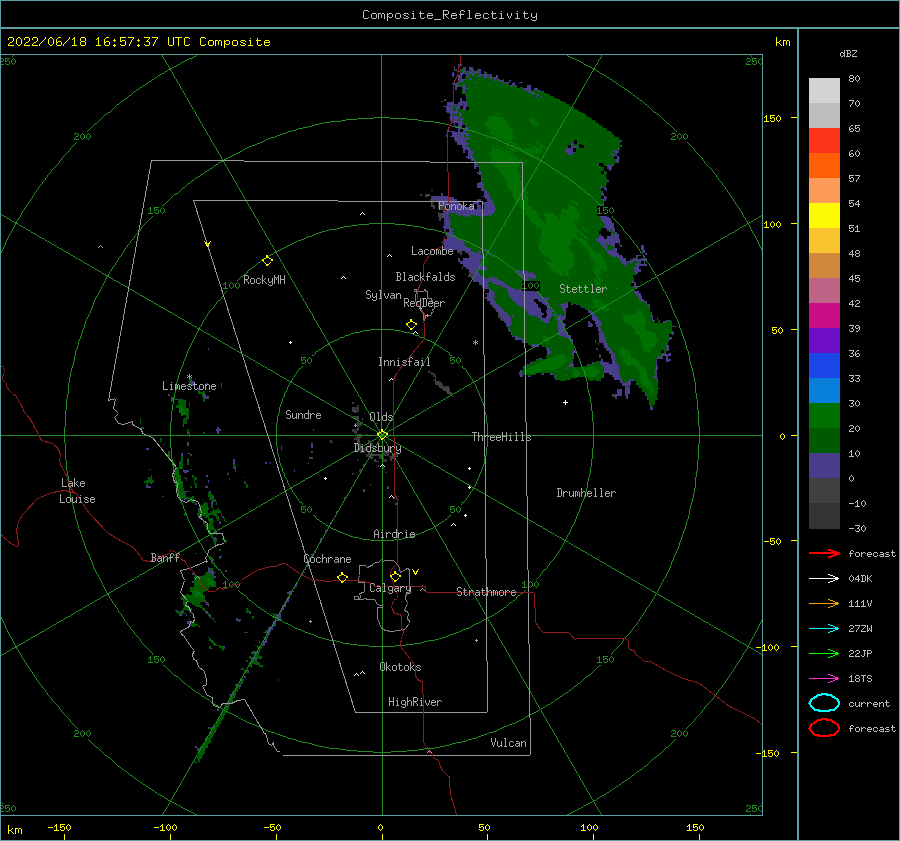This screenshot has height=841, width=900.
Task: Click the Sundre label on map
Action: point(303,414)
